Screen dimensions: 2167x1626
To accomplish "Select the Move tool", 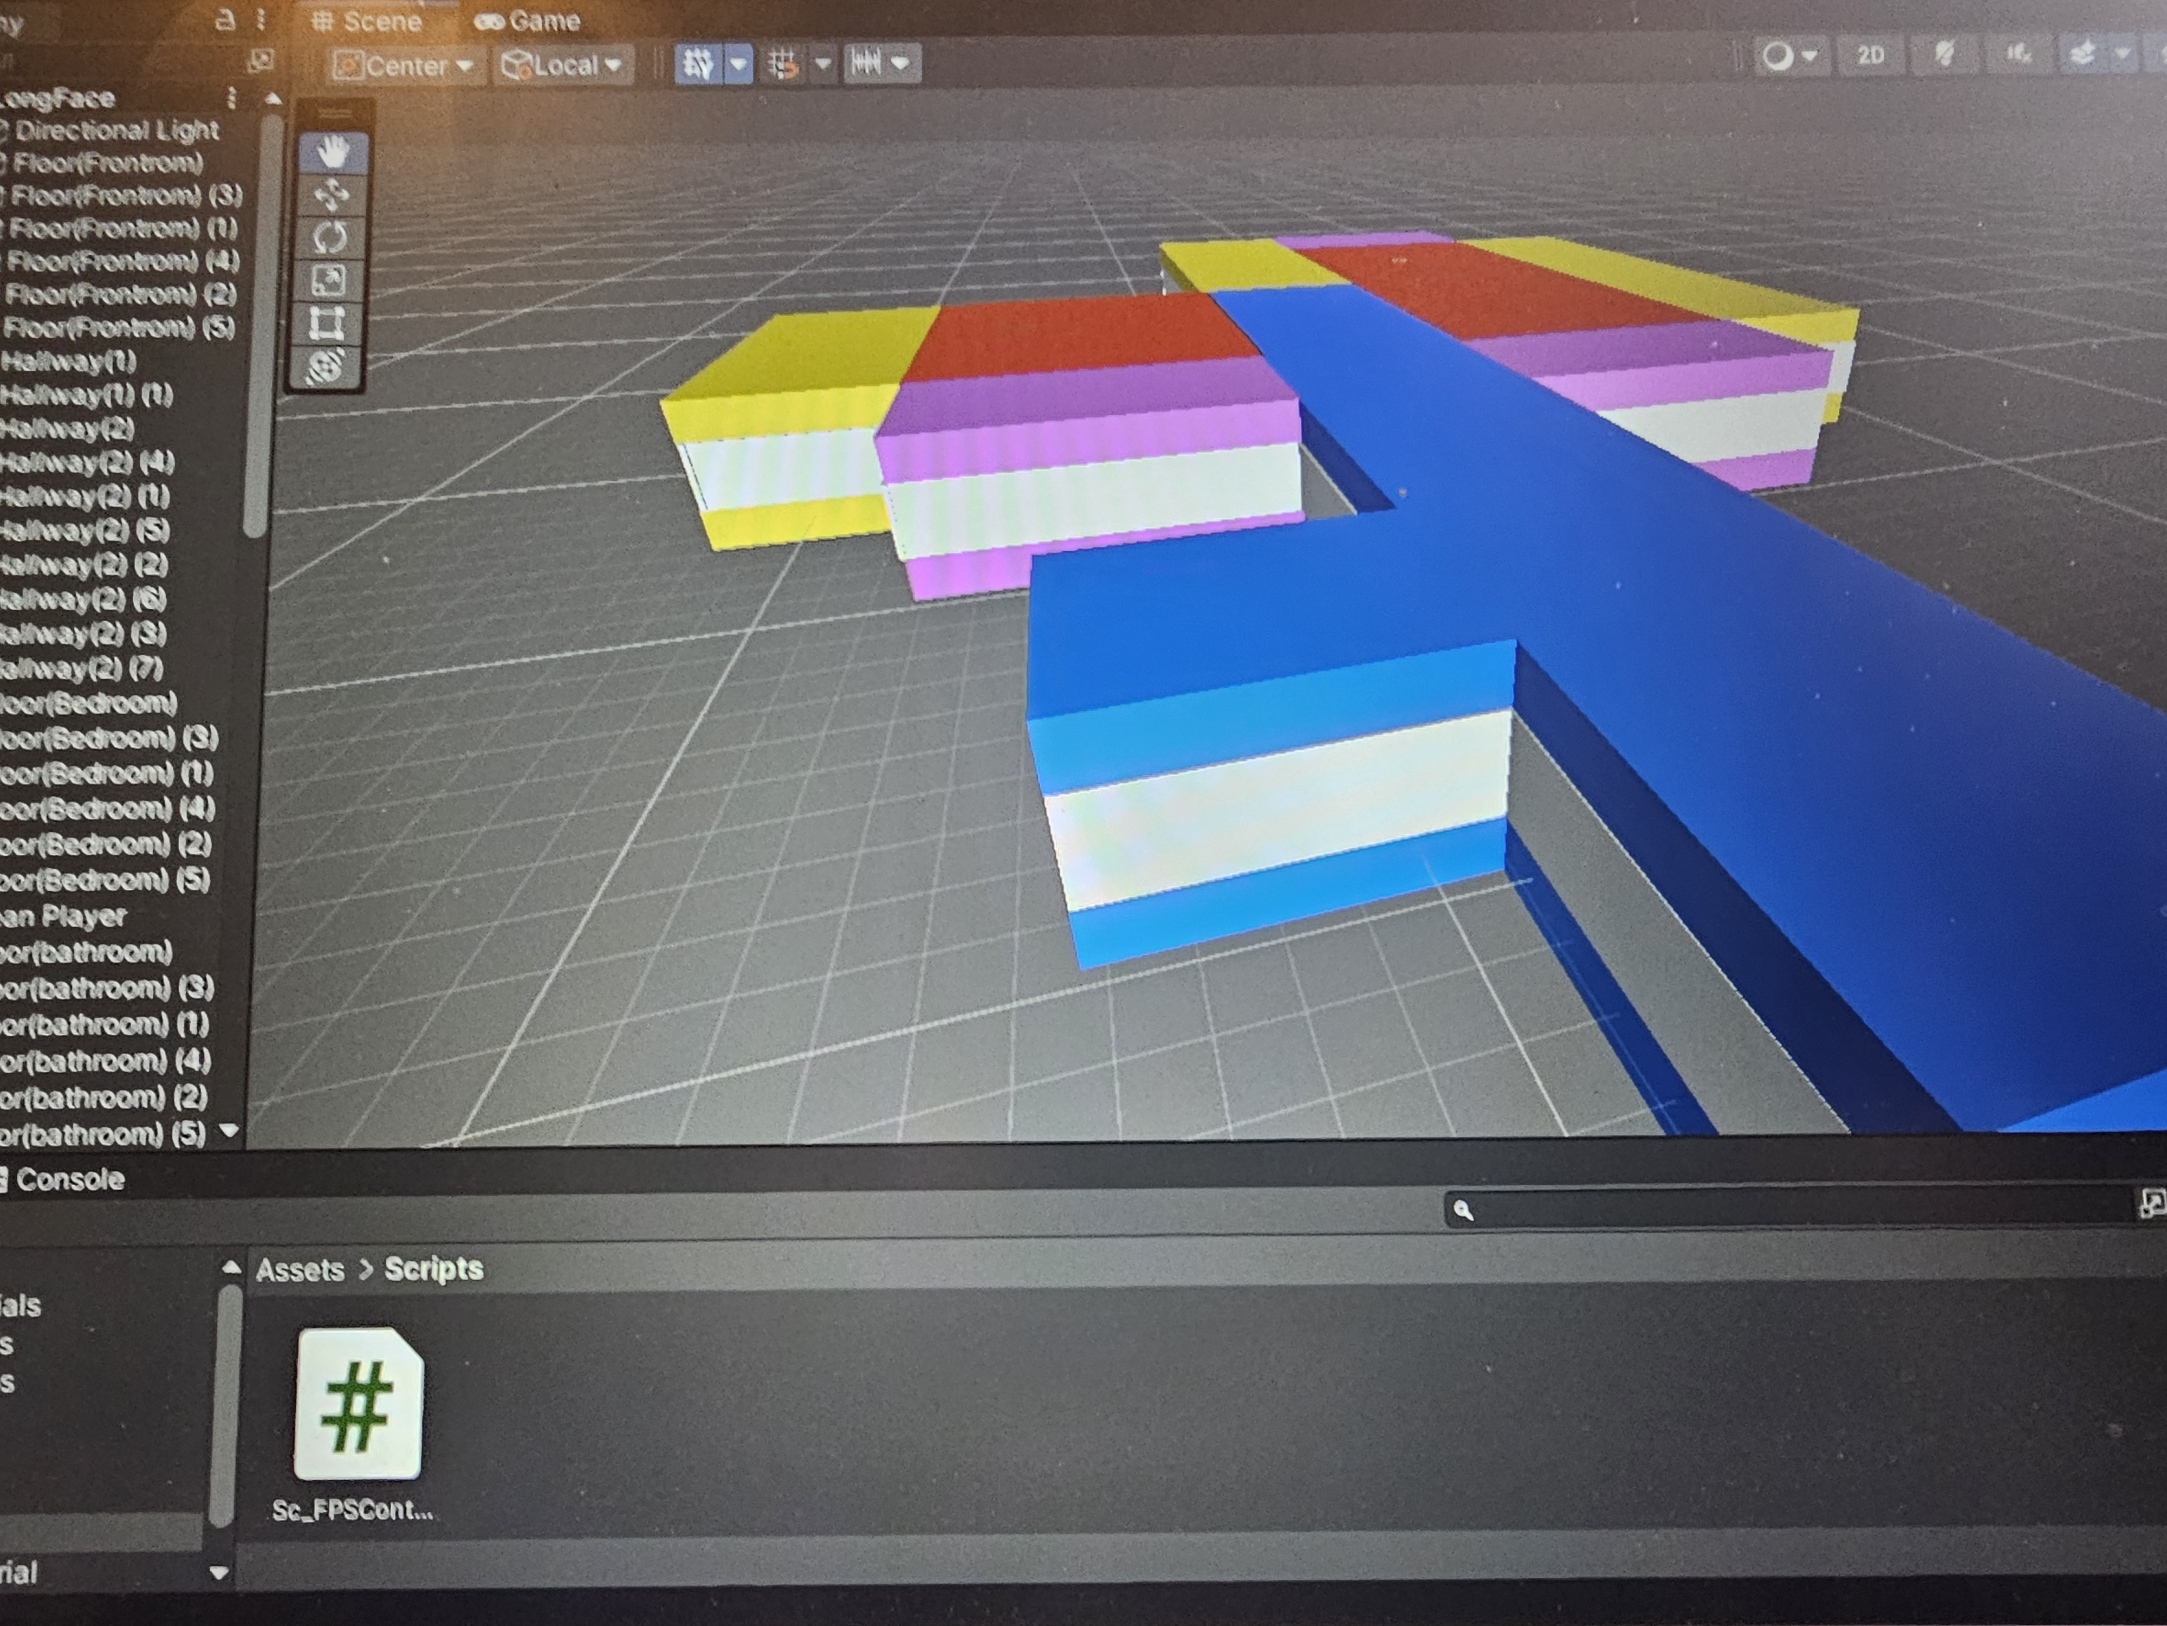I will click(332, 192).
